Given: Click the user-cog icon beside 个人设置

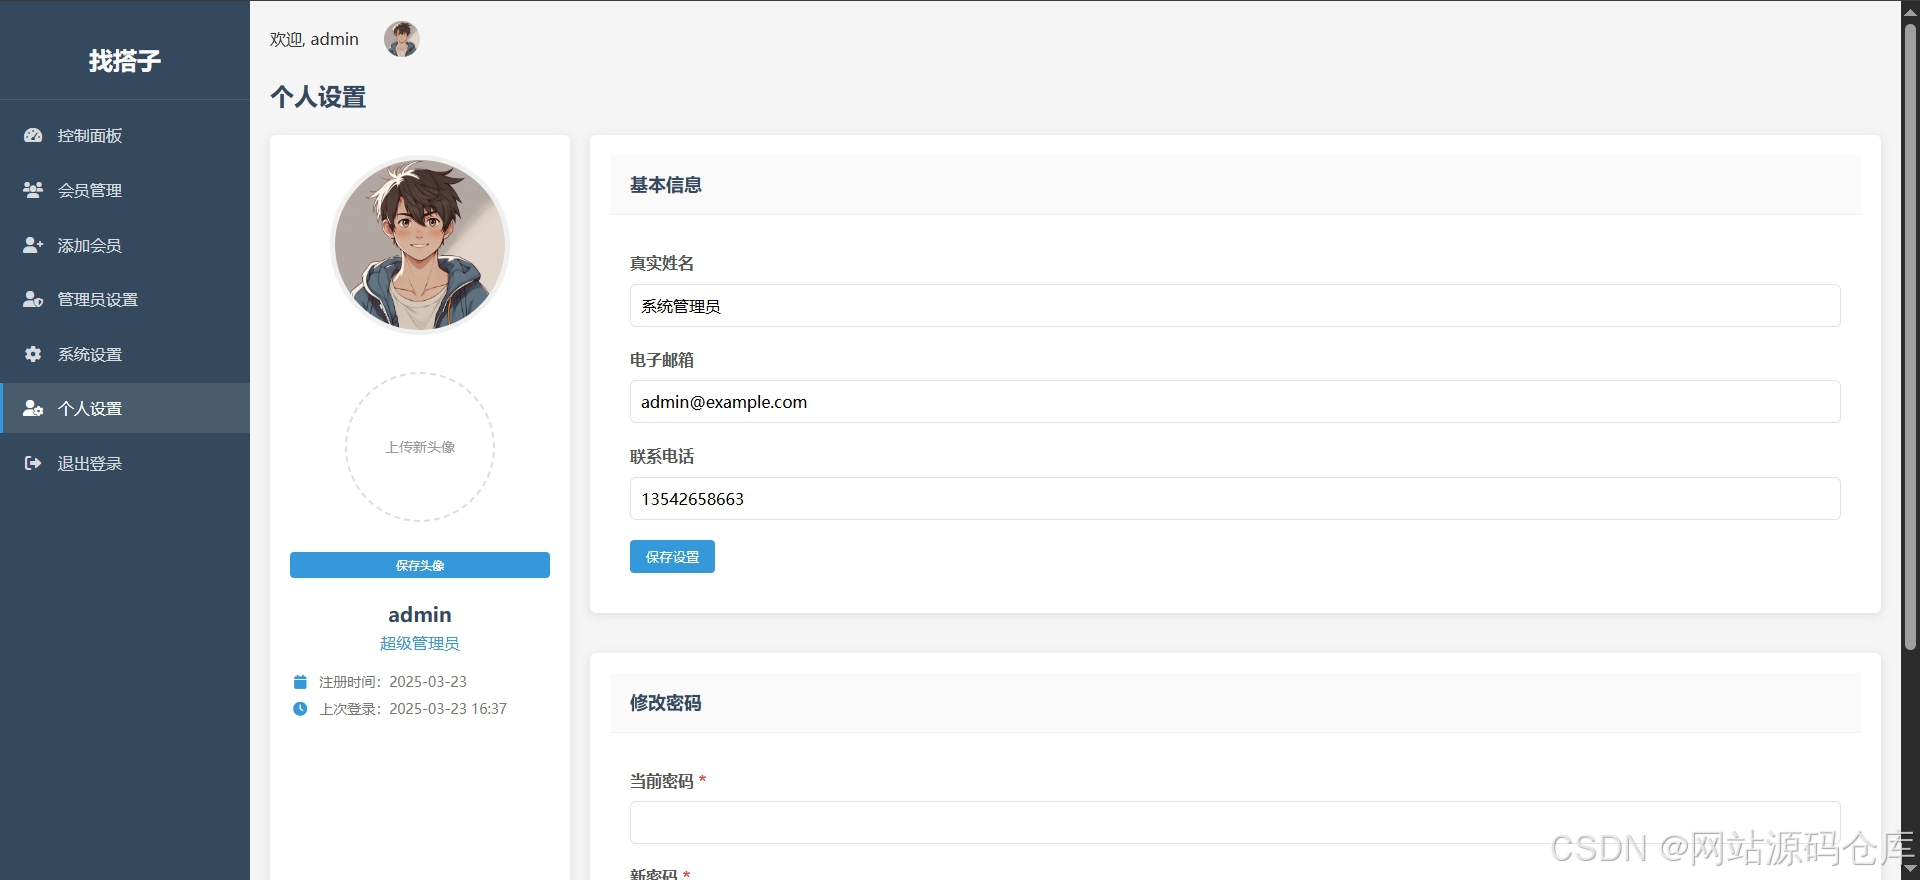Looking at the screenshot, I should pyautogui.click(x=33, y=408).
